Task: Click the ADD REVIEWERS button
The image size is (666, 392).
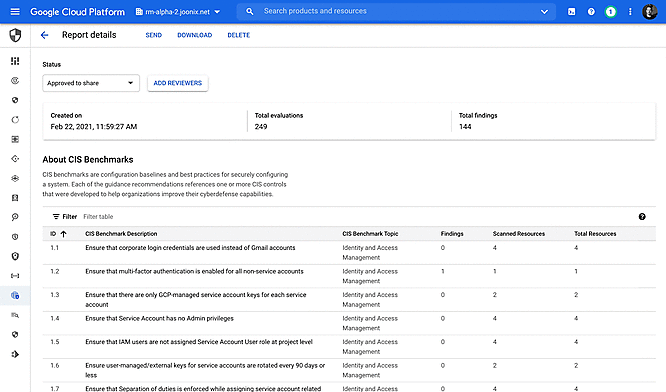Action: coord(178,83)
